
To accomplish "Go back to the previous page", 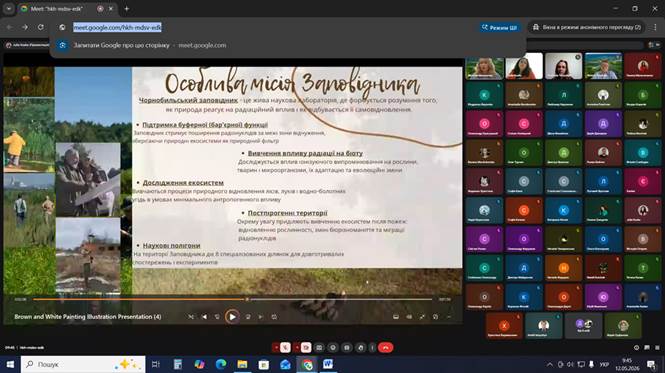I will click(9, 27).
